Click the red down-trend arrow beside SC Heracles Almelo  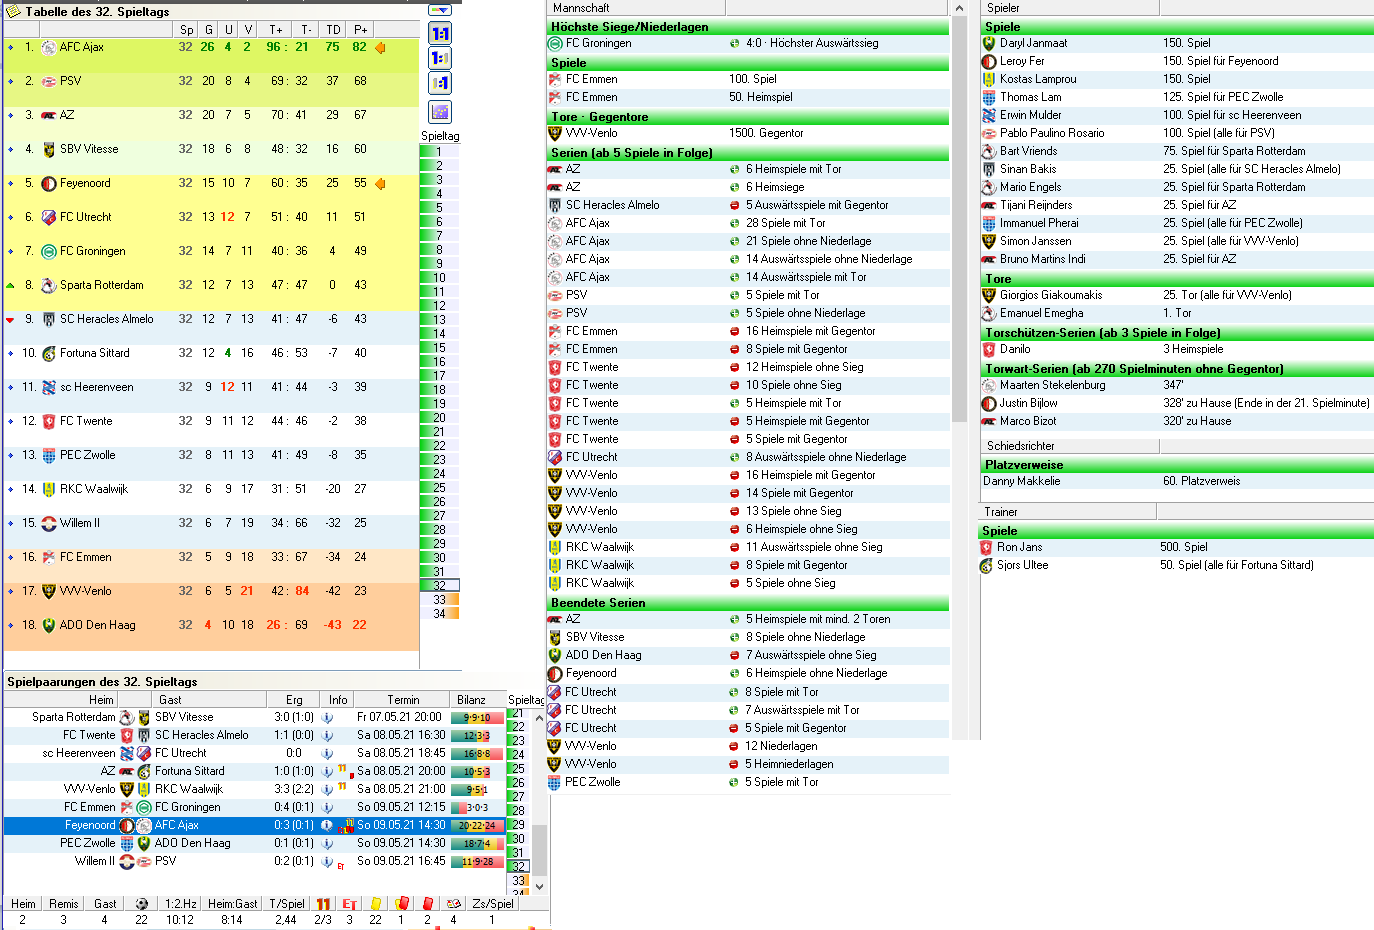[10, 319]
